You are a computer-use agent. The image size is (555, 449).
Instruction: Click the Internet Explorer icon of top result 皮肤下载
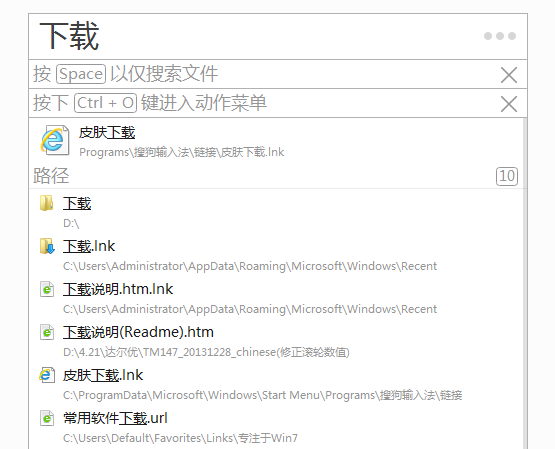coord(55,140)
